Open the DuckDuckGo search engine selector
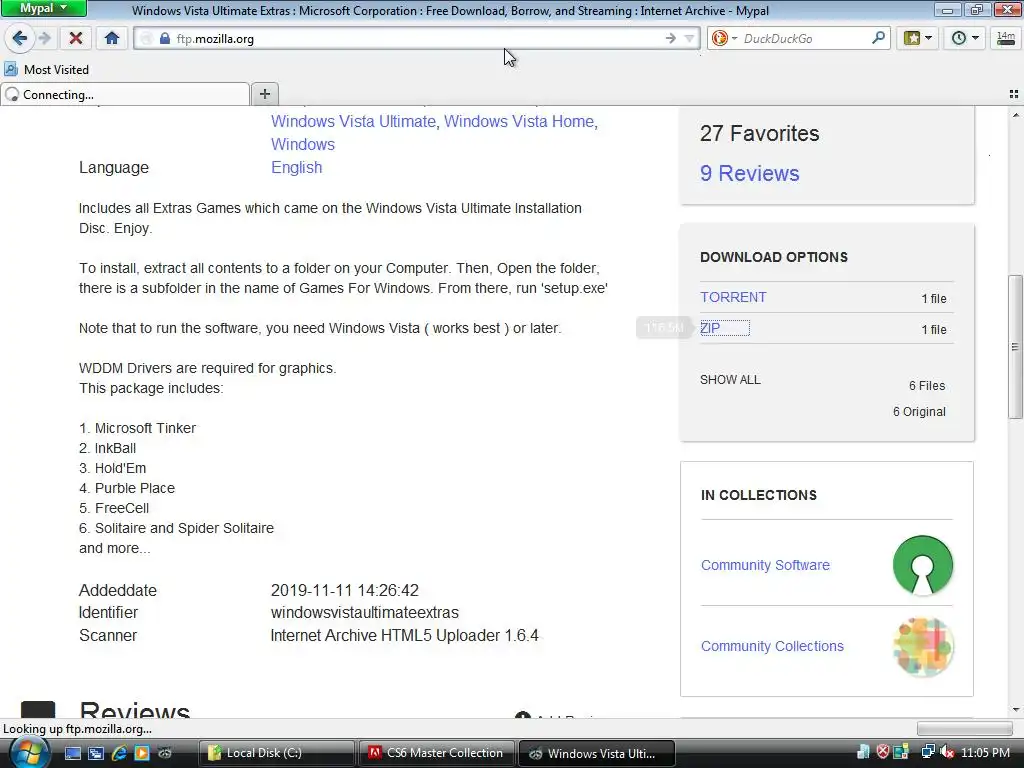 click(724, 39)
